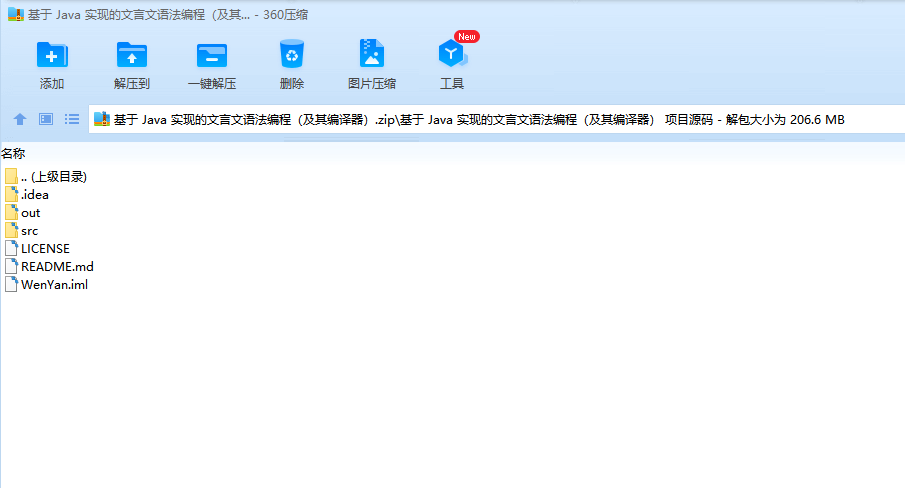This screenshot has height=488, width=905.
Task: Select the README.md file
Action: tap(49, 266)
